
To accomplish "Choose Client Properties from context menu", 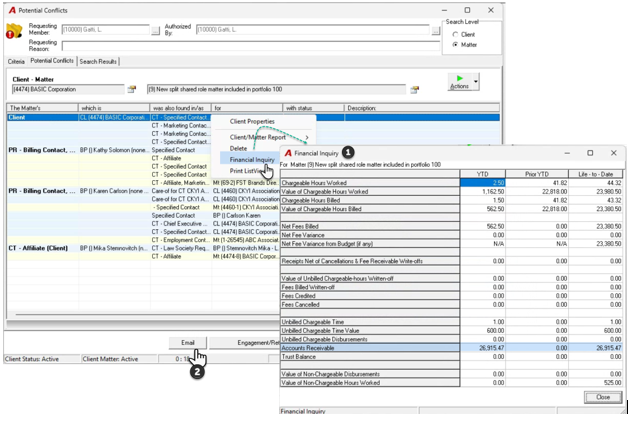I will [252, 121].
